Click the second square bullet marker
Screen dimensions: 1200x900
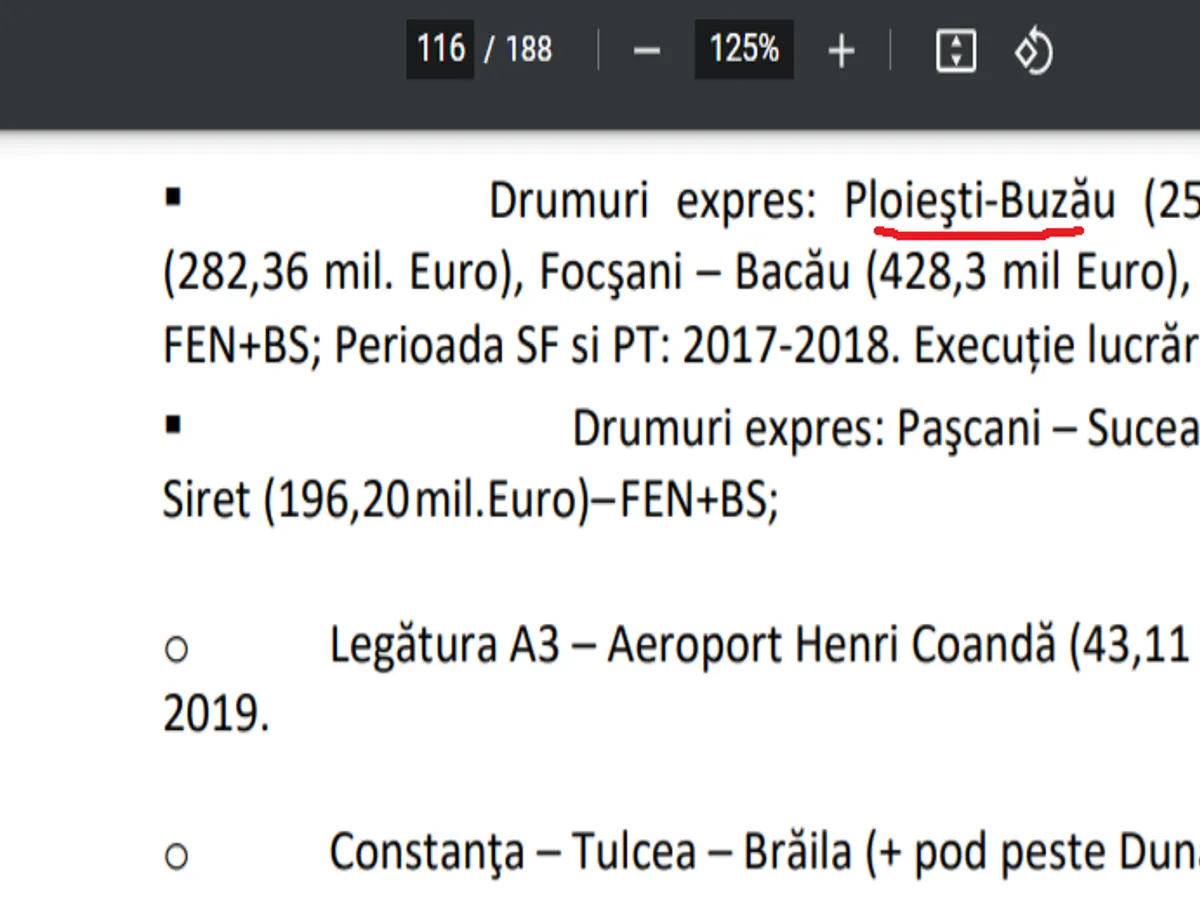(173, 424)
